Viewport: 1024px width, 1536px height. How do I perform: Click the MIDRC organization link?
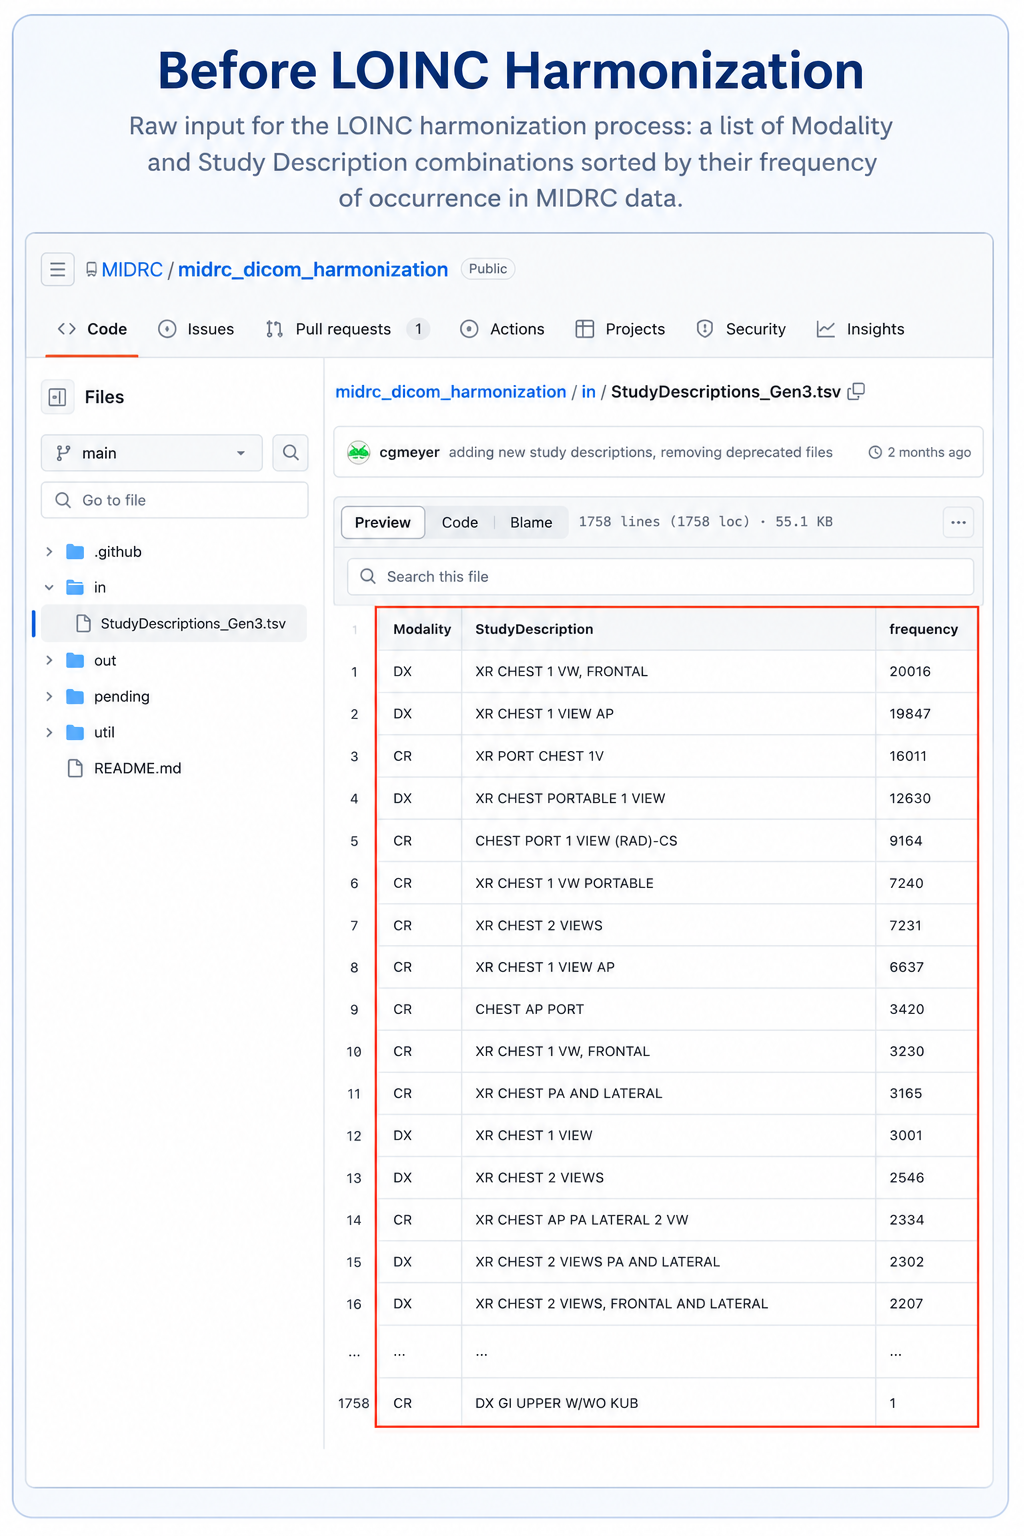(x=132, y=270)
